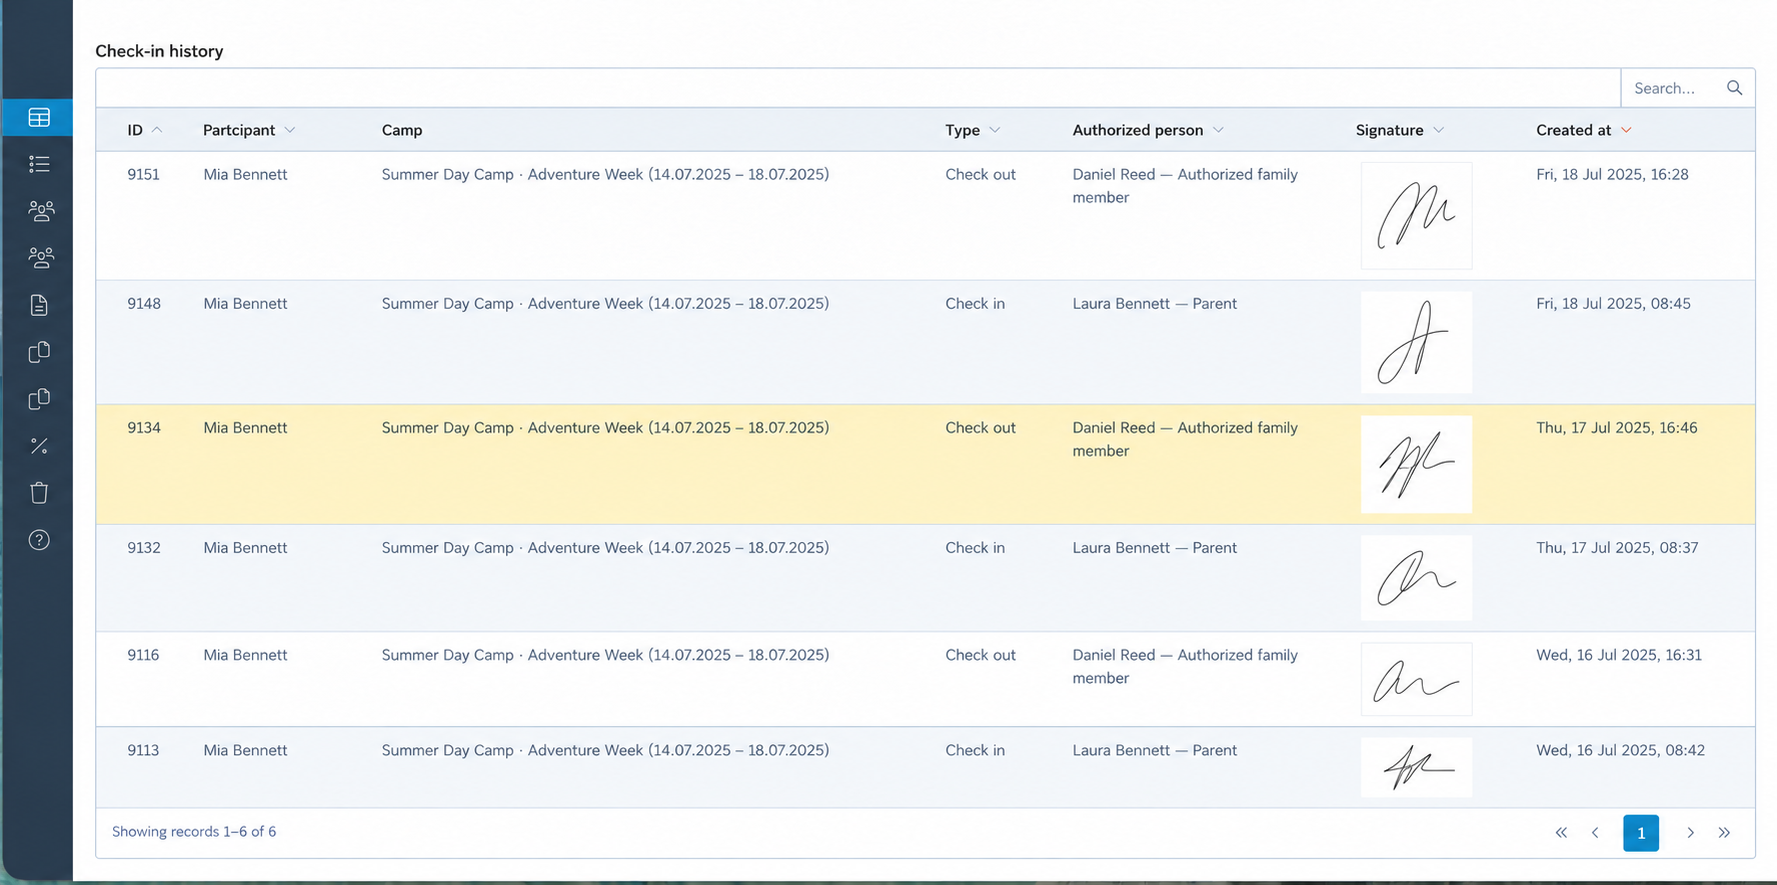Jump to the last page of results
Image resolution: width=1777 pixels, height=885 pixels.
1724,833
